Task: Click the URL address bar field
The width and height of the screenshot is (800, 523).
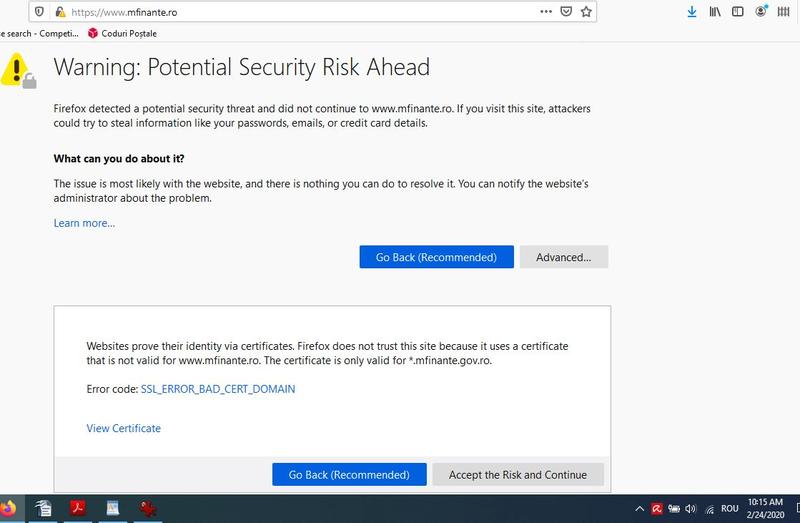Action: click(x=300, y=12)
